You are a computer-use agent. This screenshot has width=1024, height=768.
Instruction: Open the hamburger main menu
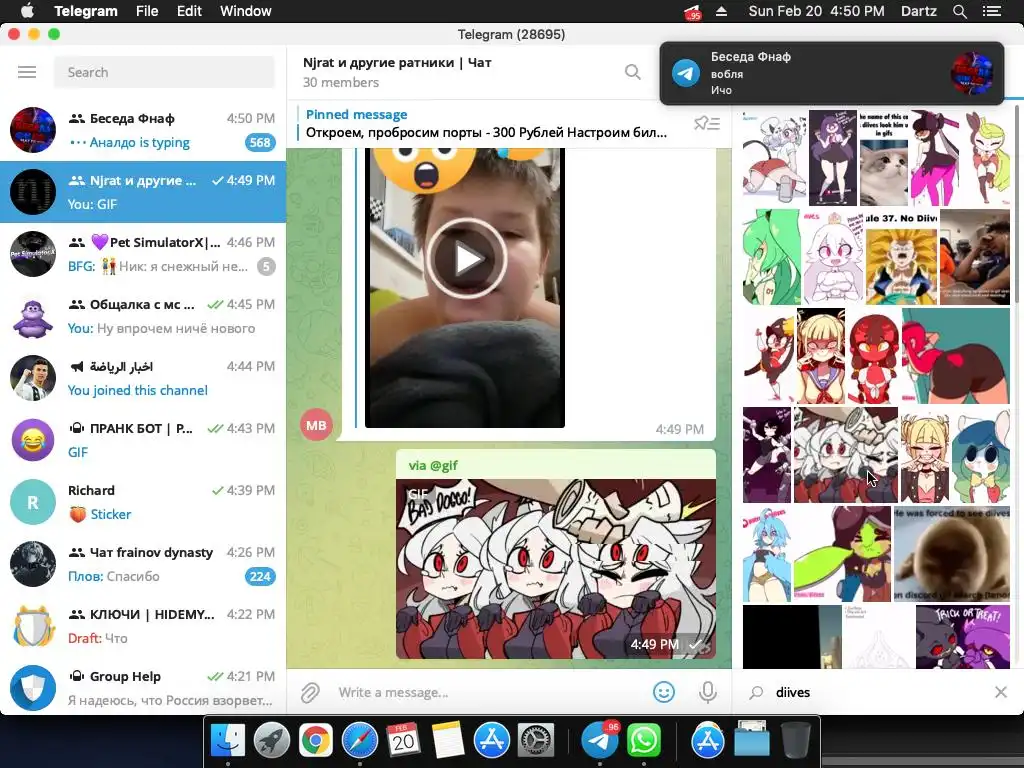[x=27, y=72]
